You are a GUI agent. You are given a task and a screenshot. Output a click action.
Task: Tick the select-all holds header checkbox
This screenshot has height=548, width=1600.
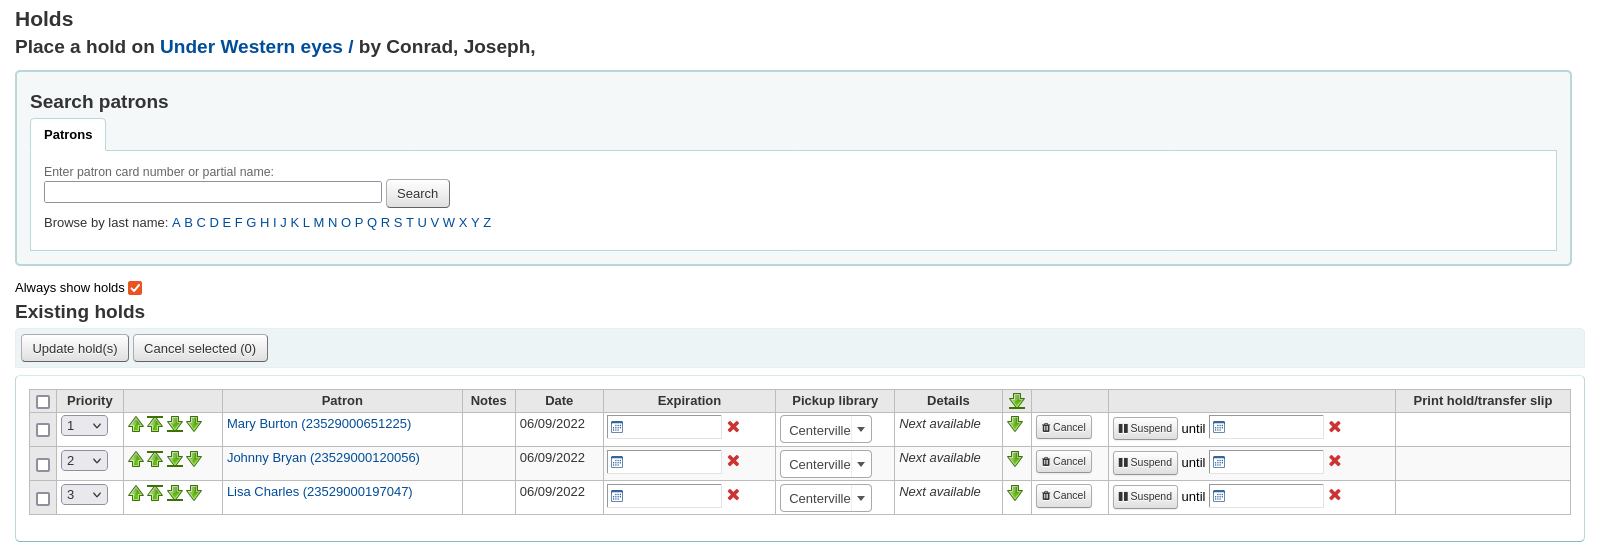43,402
